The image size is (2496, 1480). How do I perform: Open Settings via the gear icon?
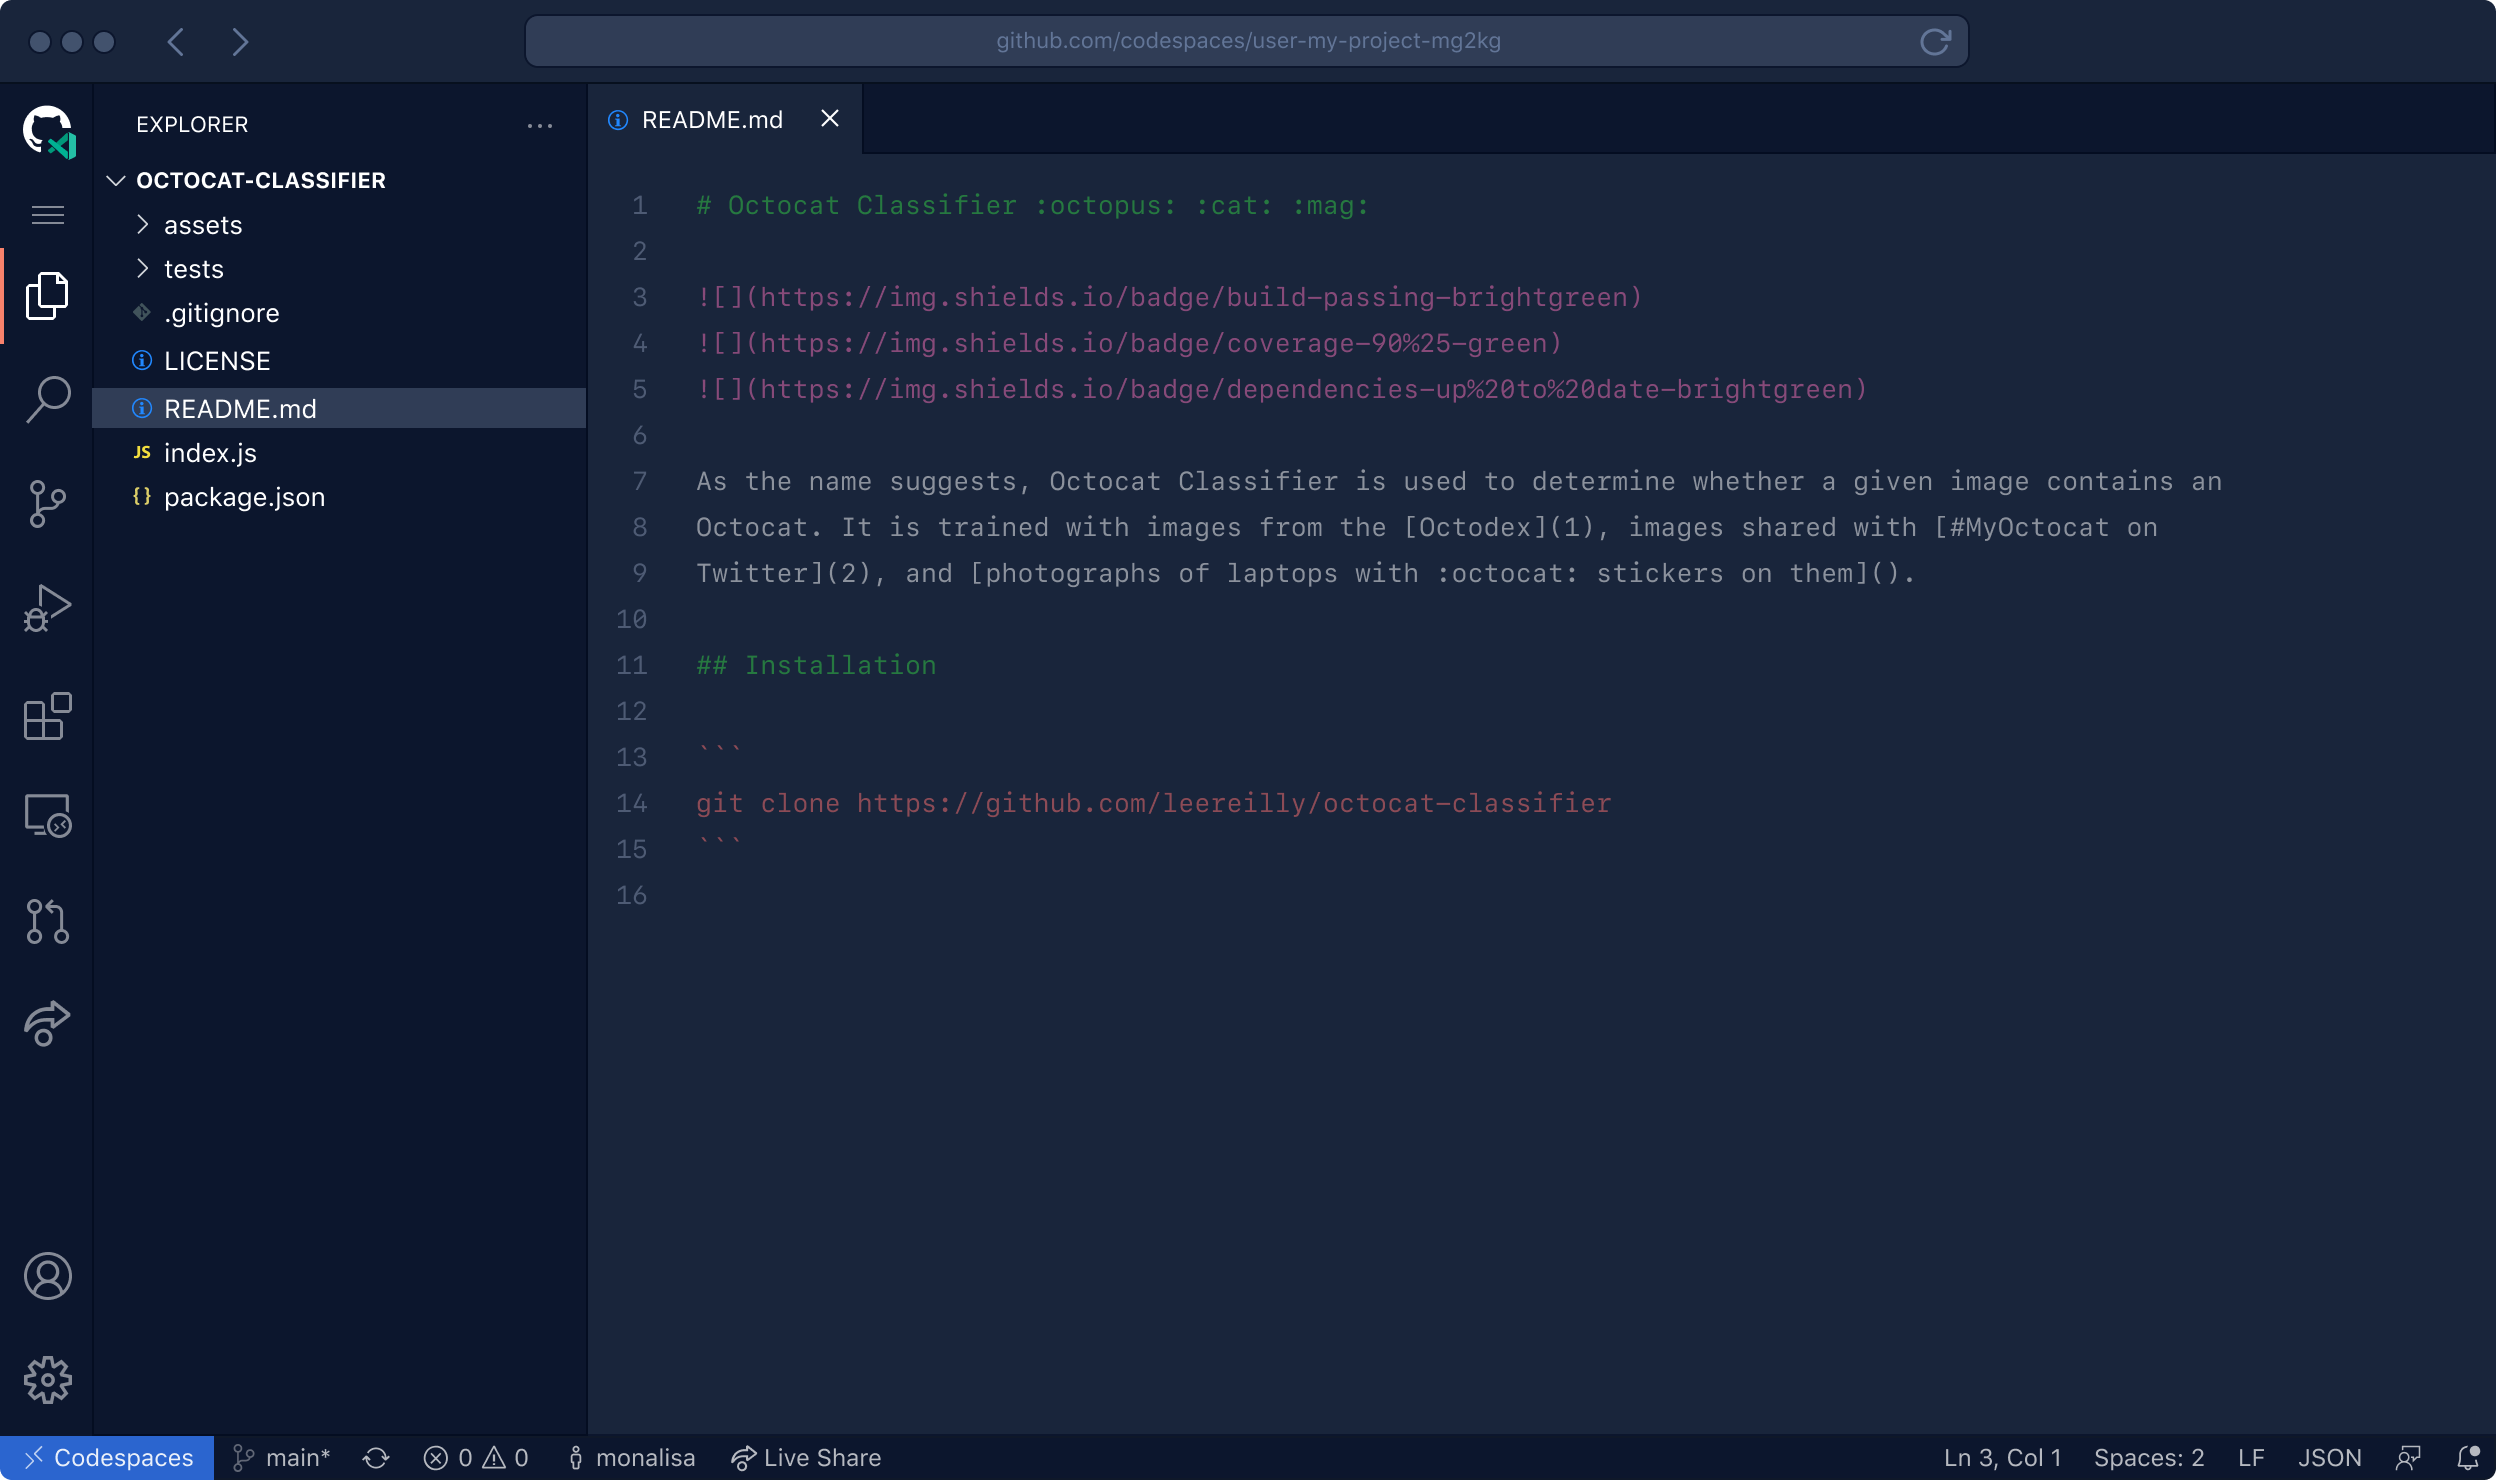pos(47,1379)
